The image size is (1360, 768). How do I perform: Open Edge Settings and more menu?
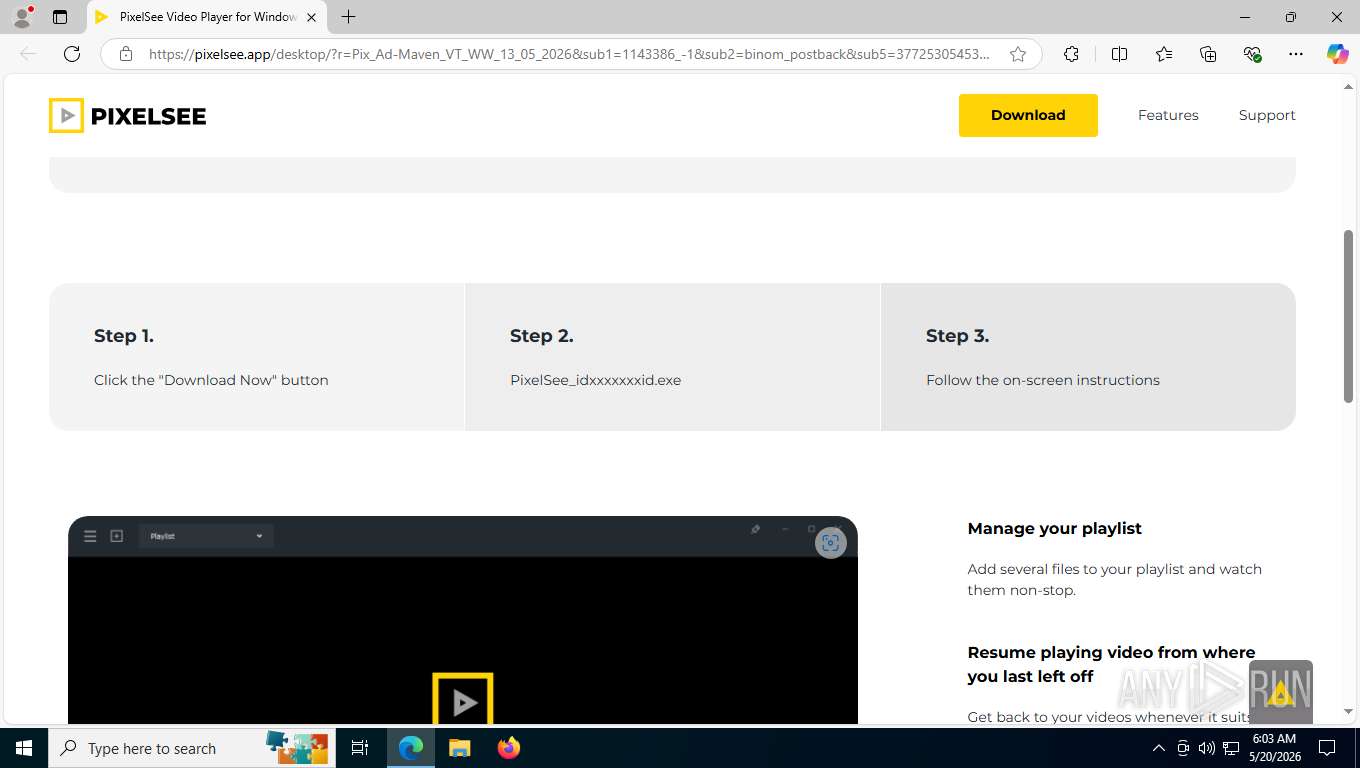[x=1296, y=54]
